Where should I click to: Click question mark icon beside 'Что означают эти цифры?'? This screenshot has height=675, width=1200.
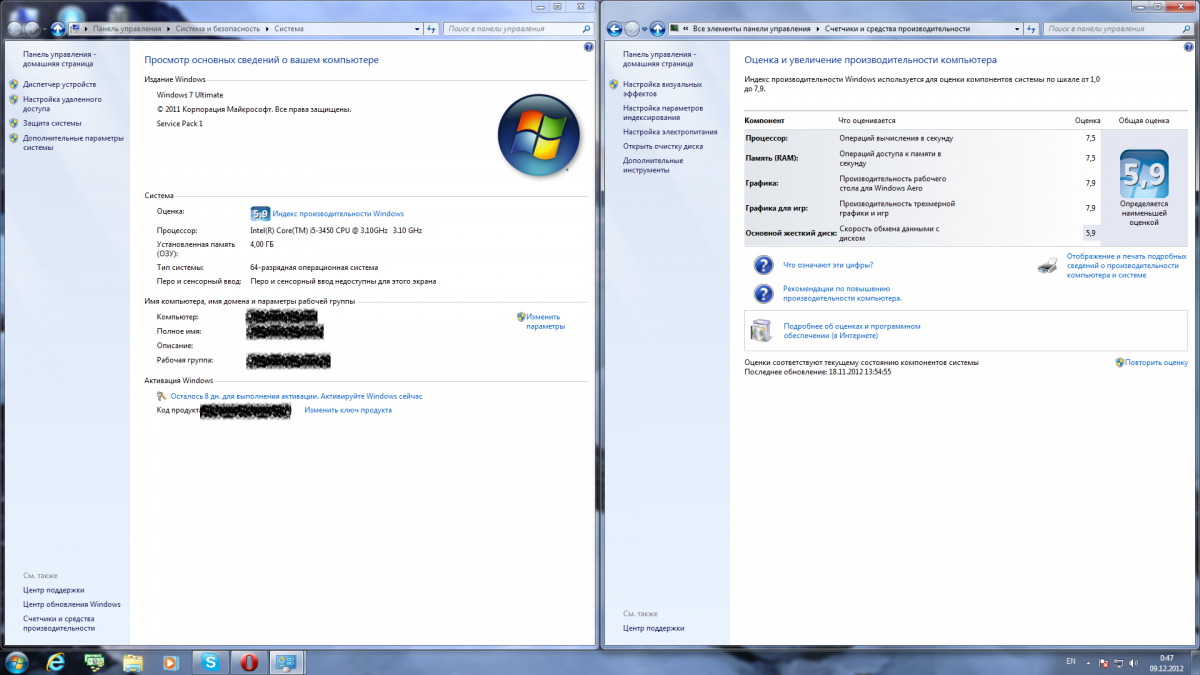point(763,265)
